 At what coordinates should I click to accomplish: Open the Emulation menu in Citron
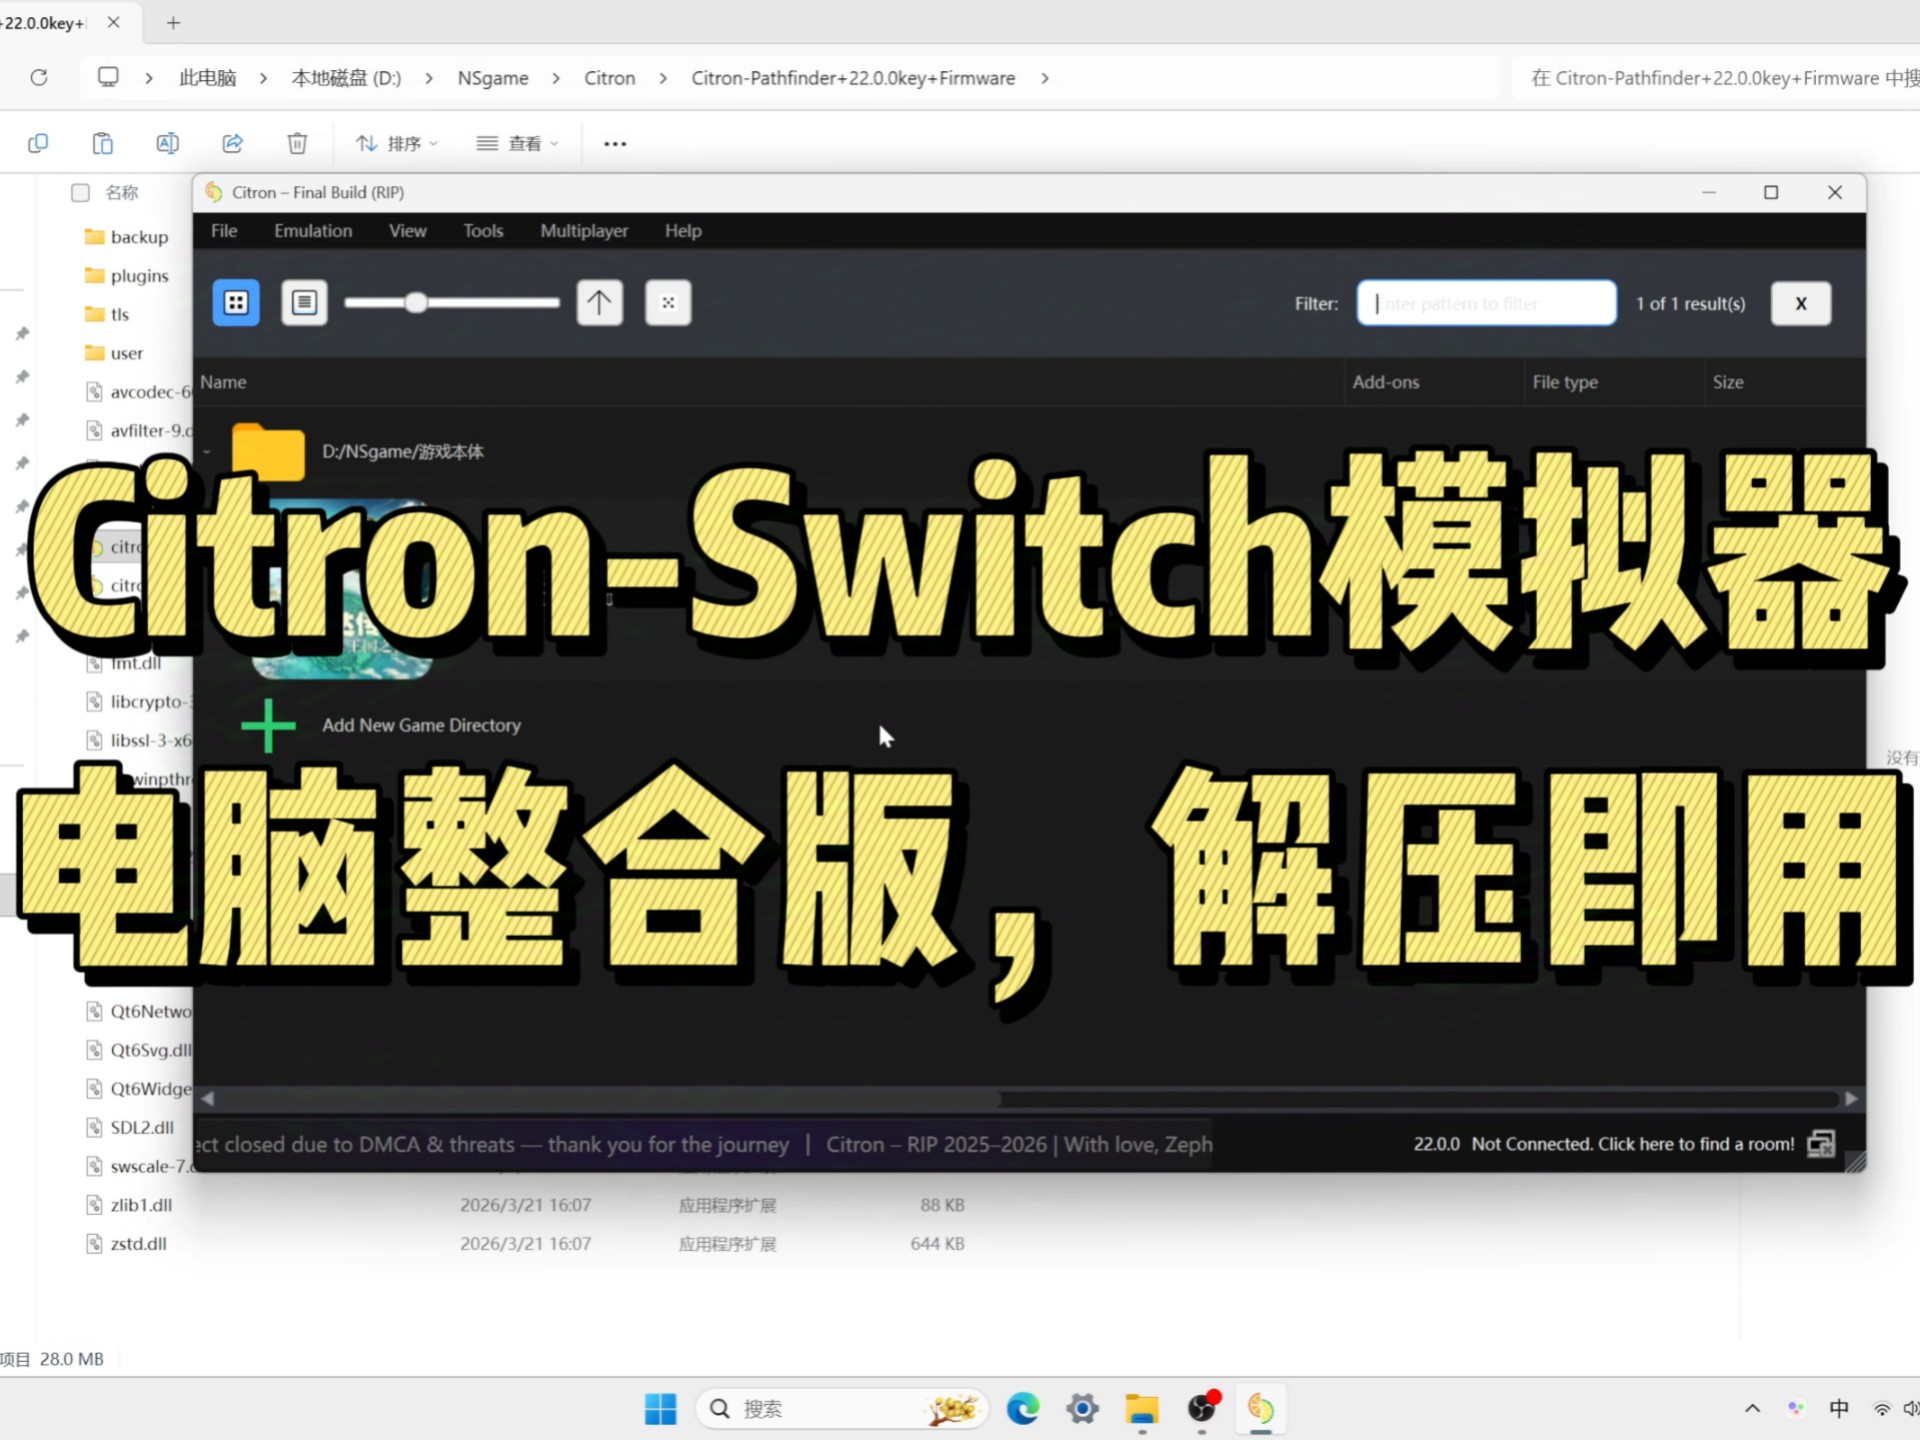[312, 230]
